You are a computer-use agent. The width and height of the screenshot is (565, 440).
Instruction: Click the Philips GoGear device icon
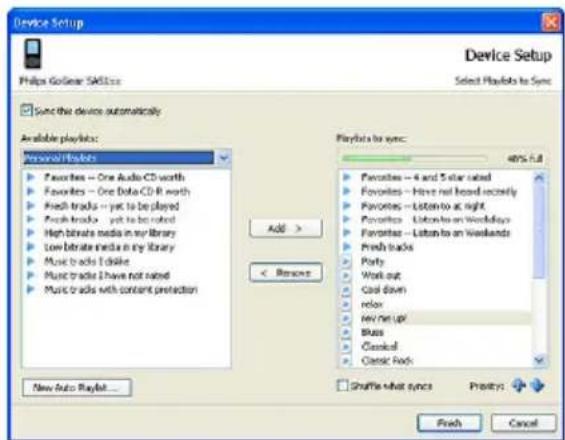32,54
